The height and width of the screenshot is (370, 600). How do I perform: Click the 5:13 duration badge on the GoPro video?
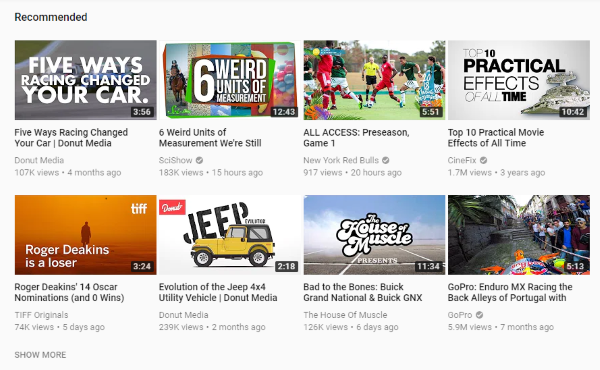(x=575, y=266)
